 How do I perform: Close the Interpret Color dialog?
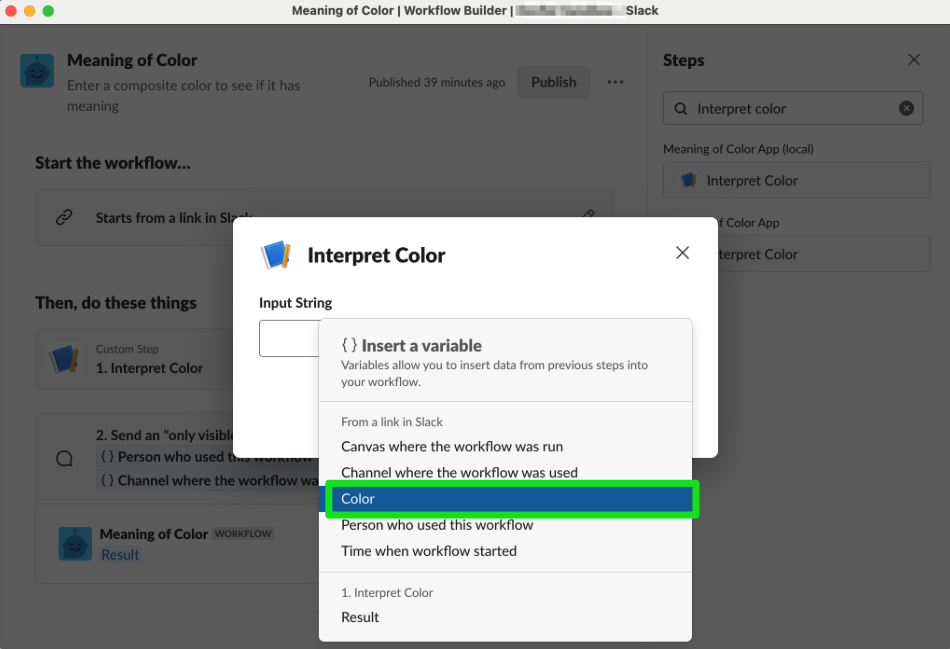tap(682, 253)
